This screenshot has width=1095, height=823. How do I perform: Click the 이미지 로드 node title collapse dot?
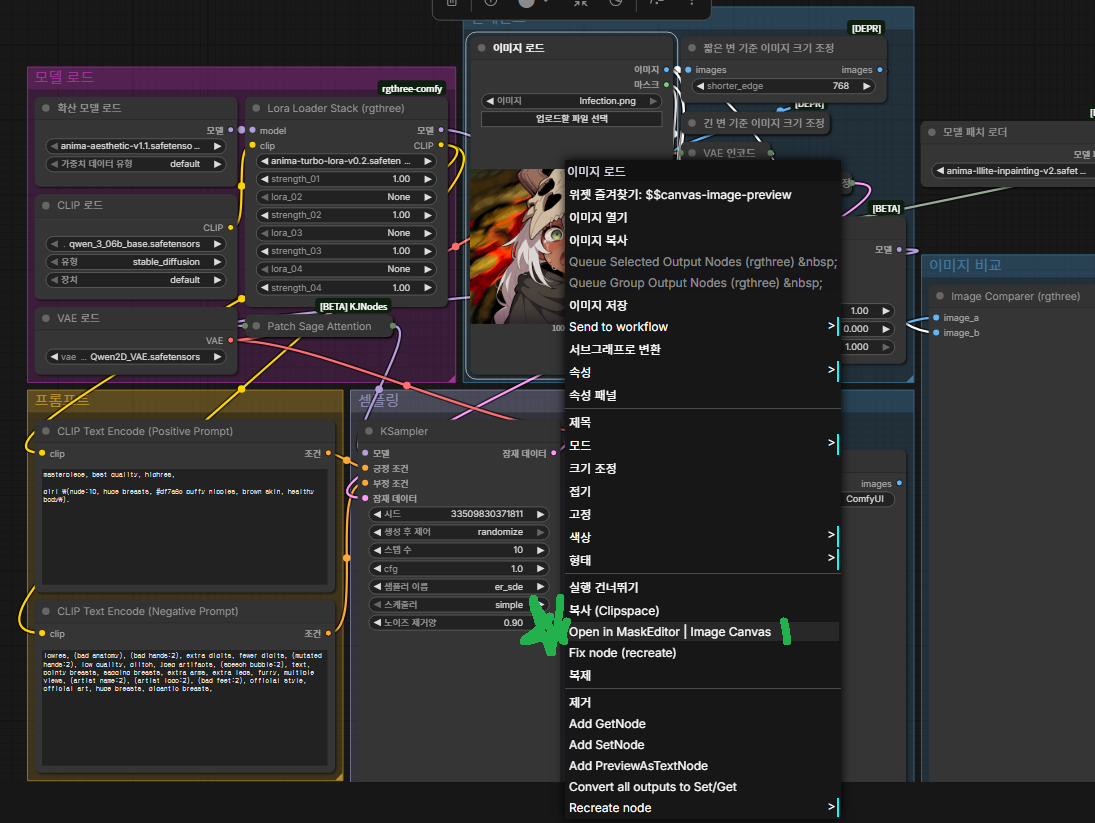(x=482, y=48)
